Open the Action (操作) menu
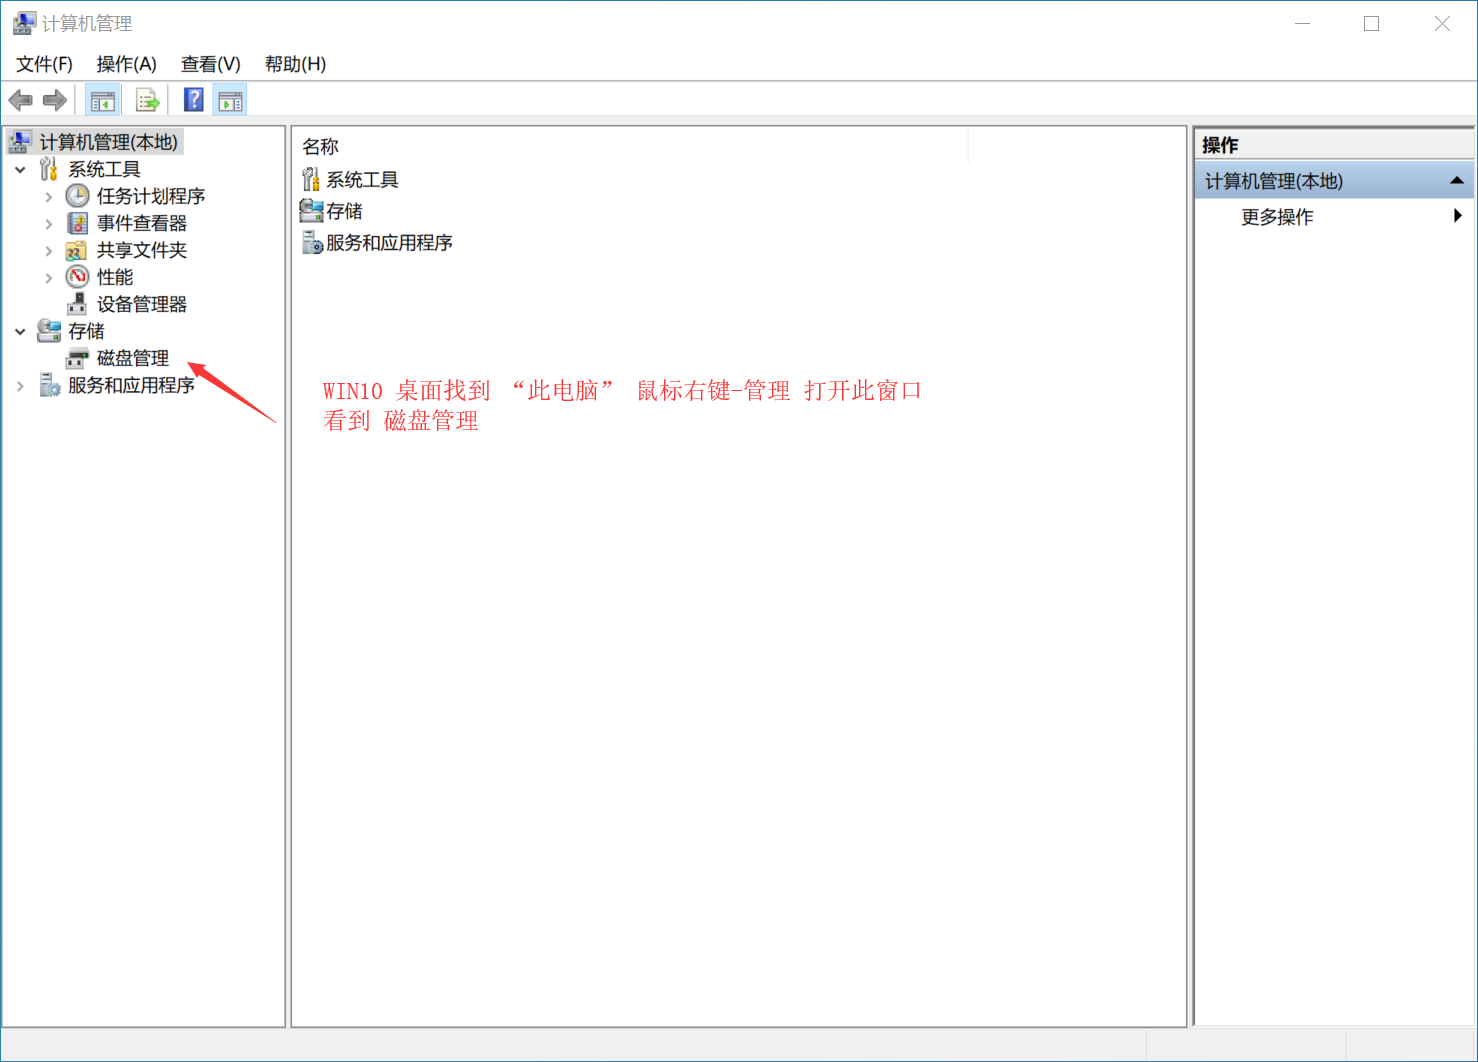Screen dimensions: 1478x1062 click(x=126, y=64)
